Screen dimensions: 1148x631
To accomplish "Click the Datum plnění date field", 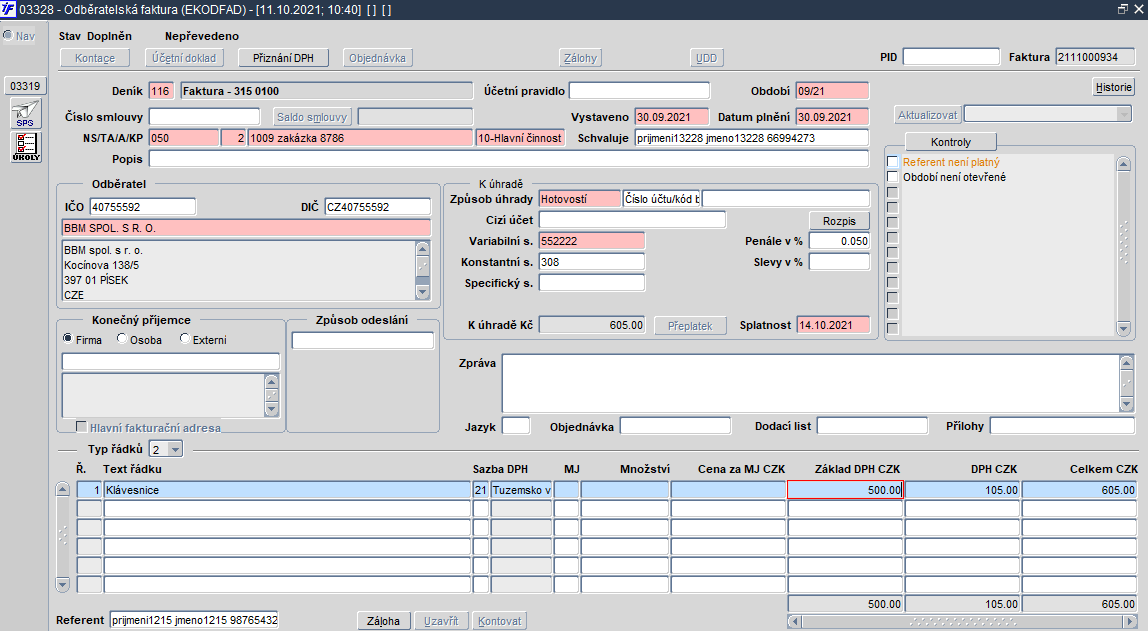I will pos(832,116).
